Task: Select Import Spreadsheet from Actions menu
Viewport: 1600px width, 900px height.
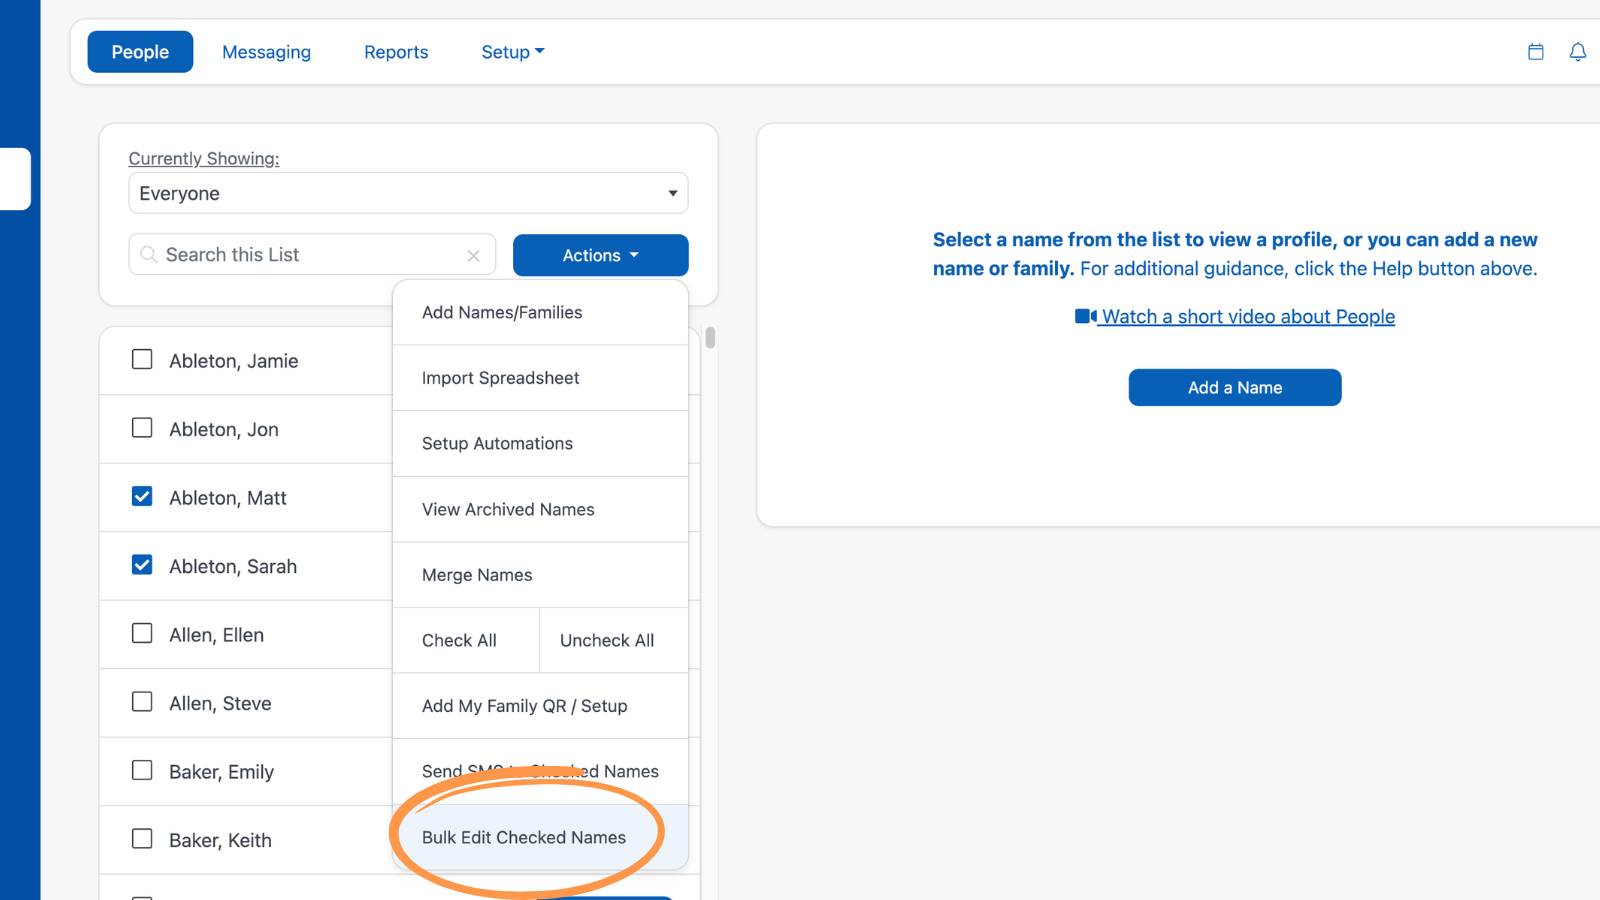Action: [540, 378]
